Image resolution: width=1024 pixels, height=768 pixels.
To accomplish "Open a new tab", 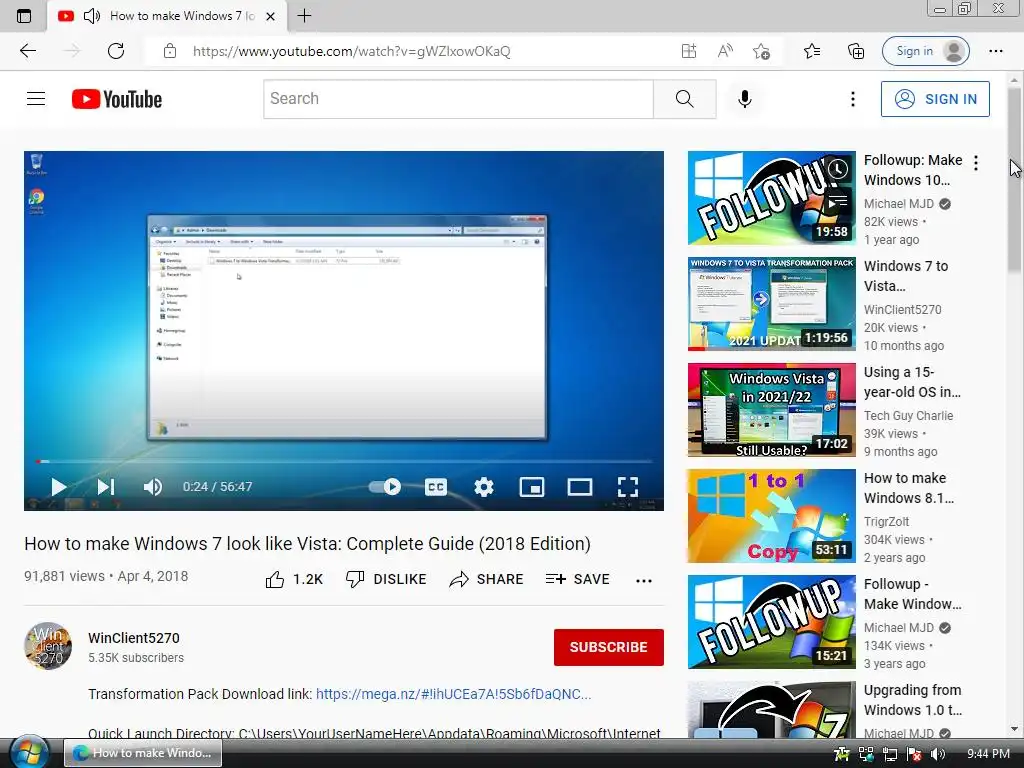I will tap(304, 16).
